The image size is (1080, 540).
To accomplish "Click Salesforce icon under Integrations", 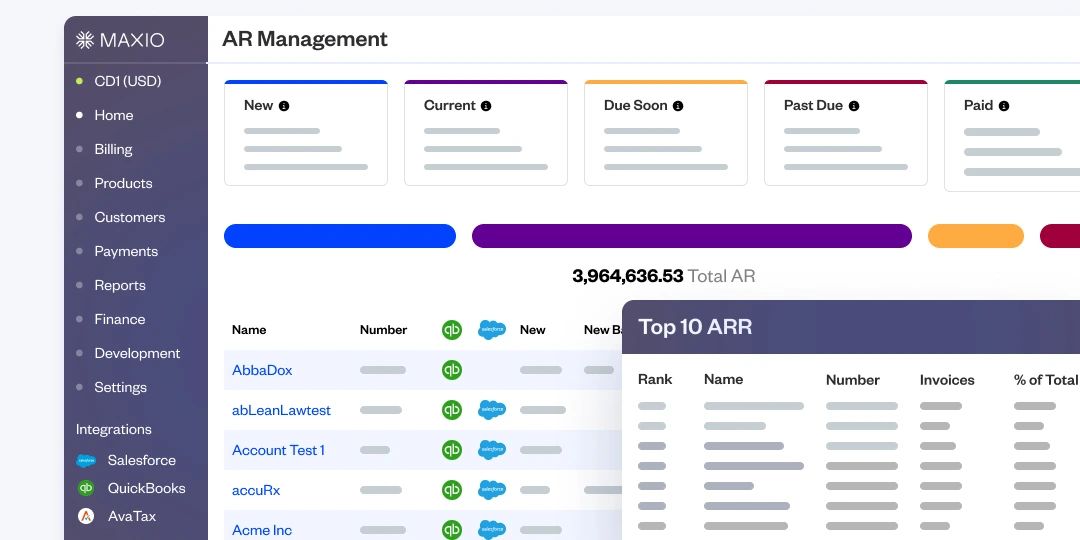I will coord(86,461).
